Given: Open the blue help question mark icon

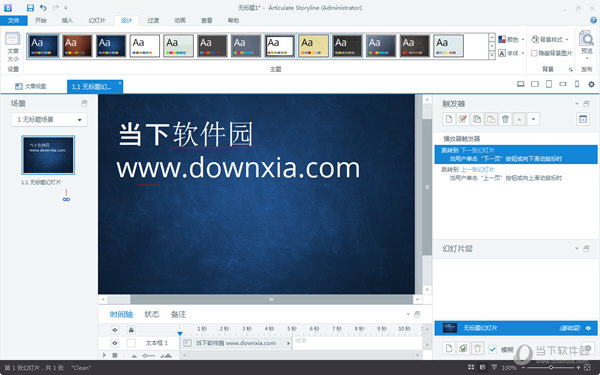Looking at the screenshot, I should coord(593,21).
